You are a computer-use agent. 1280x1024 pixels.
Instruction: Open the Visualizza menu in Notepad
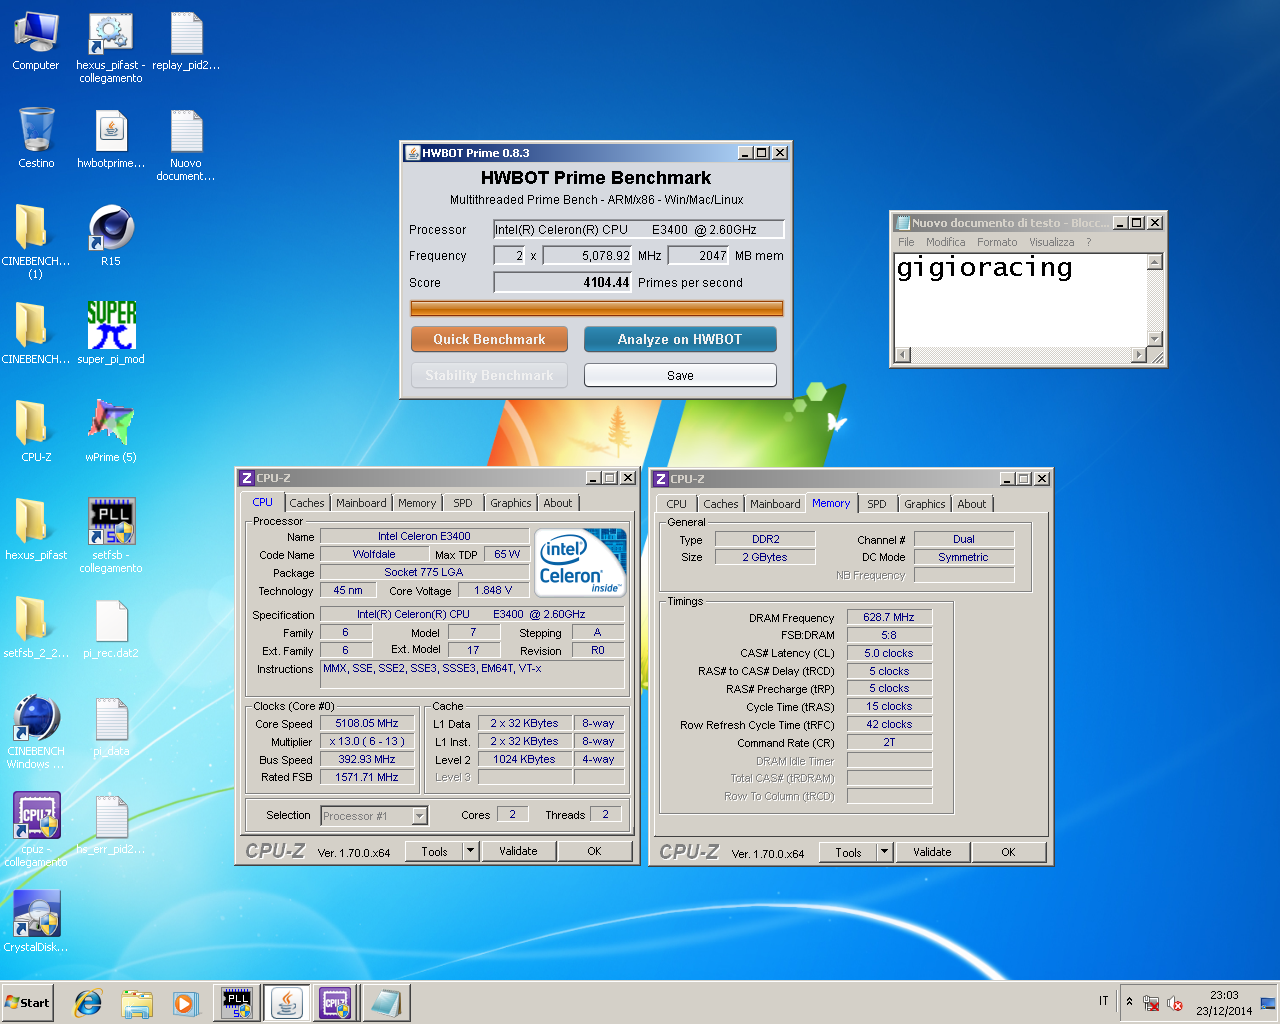click(x=1052, y=242)
